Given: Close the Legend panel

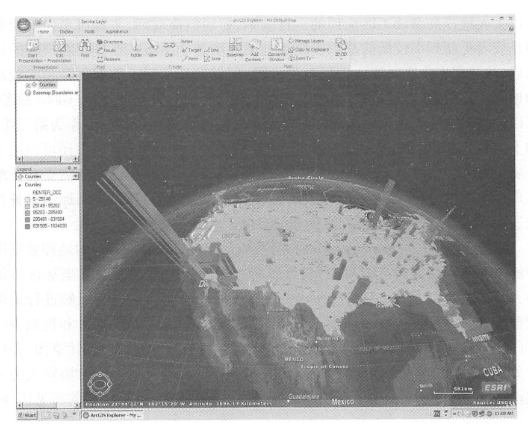Looking at the screenshot, I should [x=75, y=168].
